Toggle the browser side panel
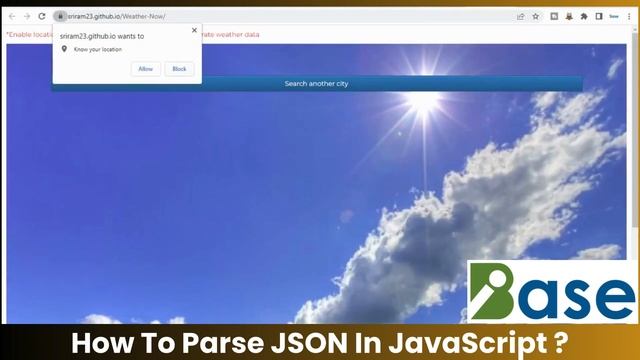The height and width of the screenshot is (360, 640). pos(599,16)
